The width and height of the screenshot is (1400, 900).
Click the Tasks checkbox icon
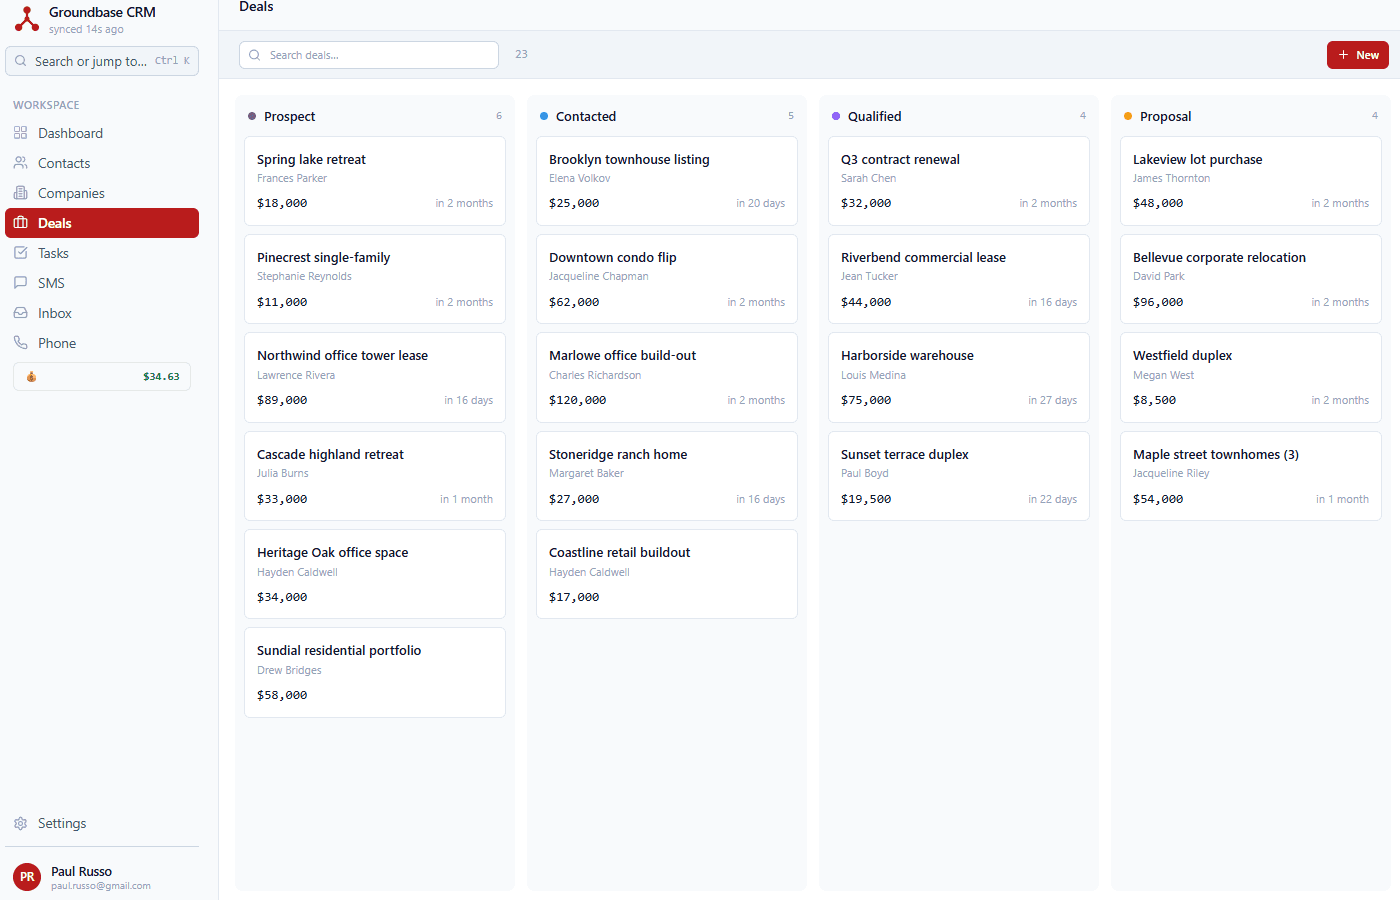(x=20, y=253)
